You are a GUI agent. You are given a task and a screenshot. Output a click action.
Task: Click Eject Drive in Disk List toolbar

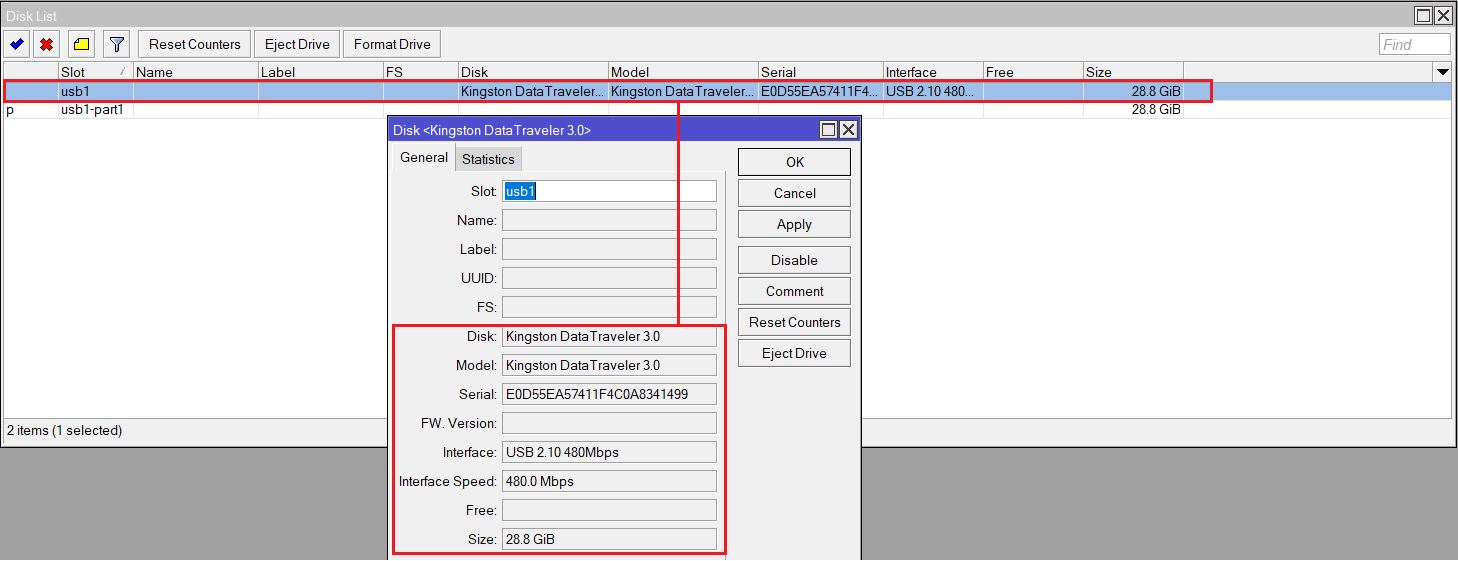click(297, 44)
